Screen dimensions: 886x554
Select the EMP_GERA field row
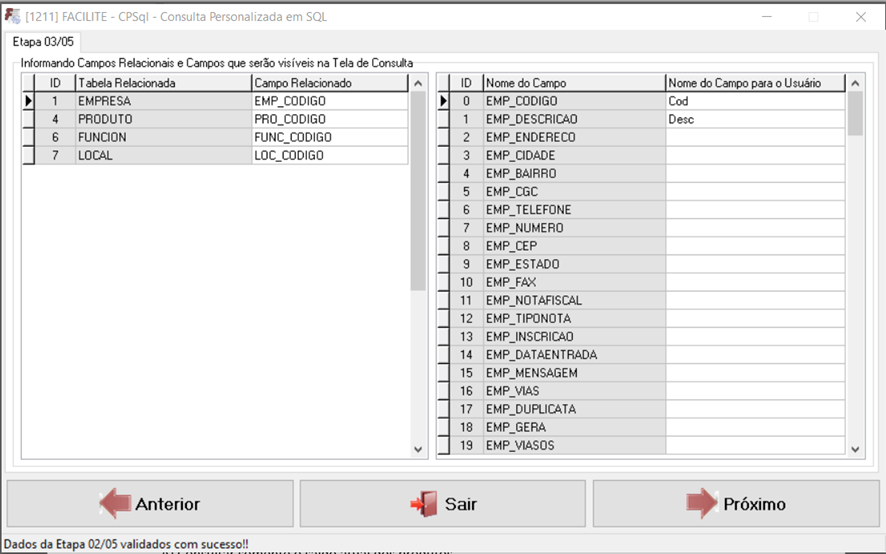(x=641, y=427)
